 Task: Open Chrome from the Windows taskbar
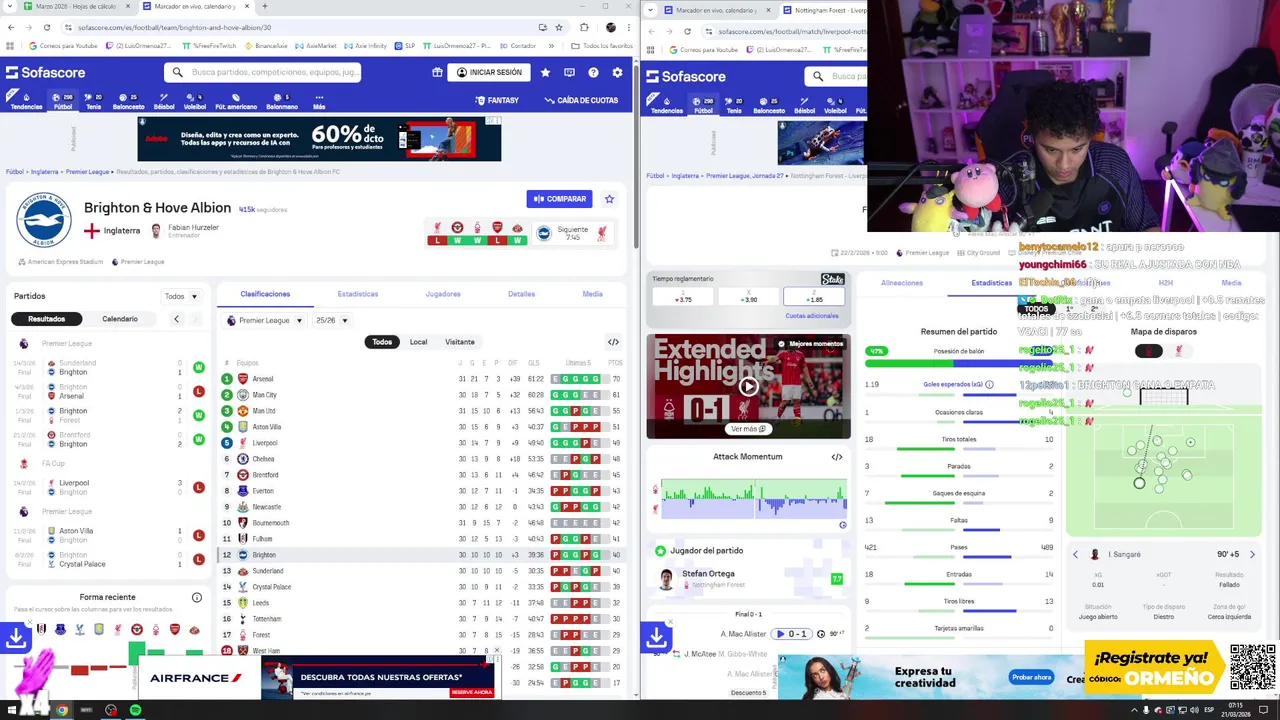(x=61, y=710)
